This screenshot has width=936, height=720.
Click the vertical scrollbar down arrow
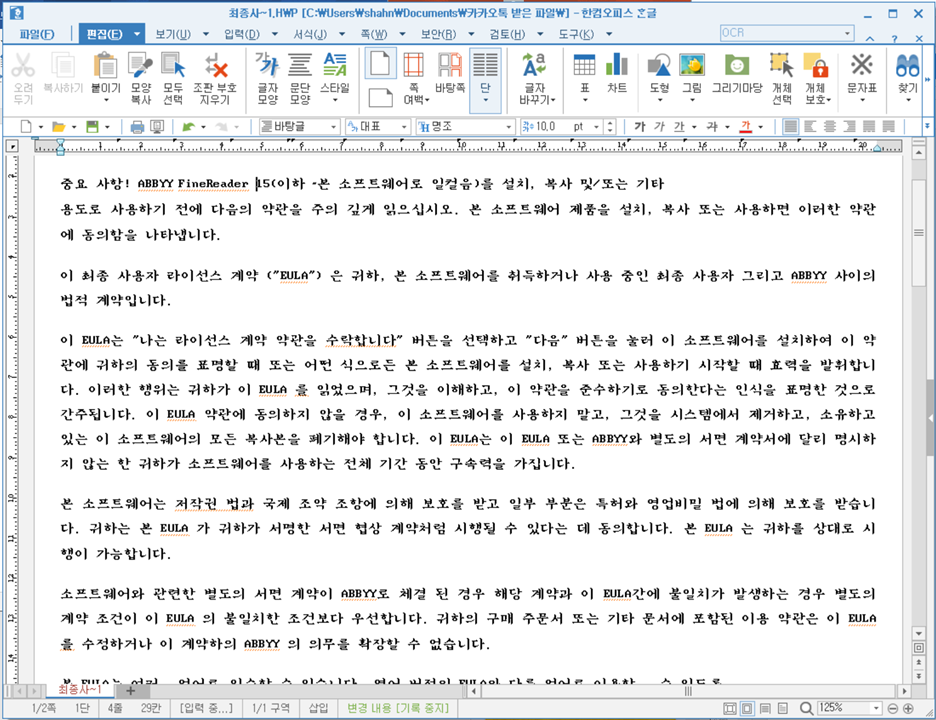pos(919,633)
